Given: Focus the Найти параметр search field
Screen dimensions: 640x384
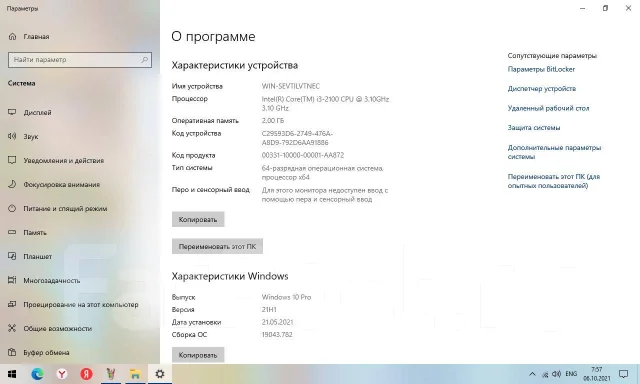Looking at the screenshot, I should (80, 60).
